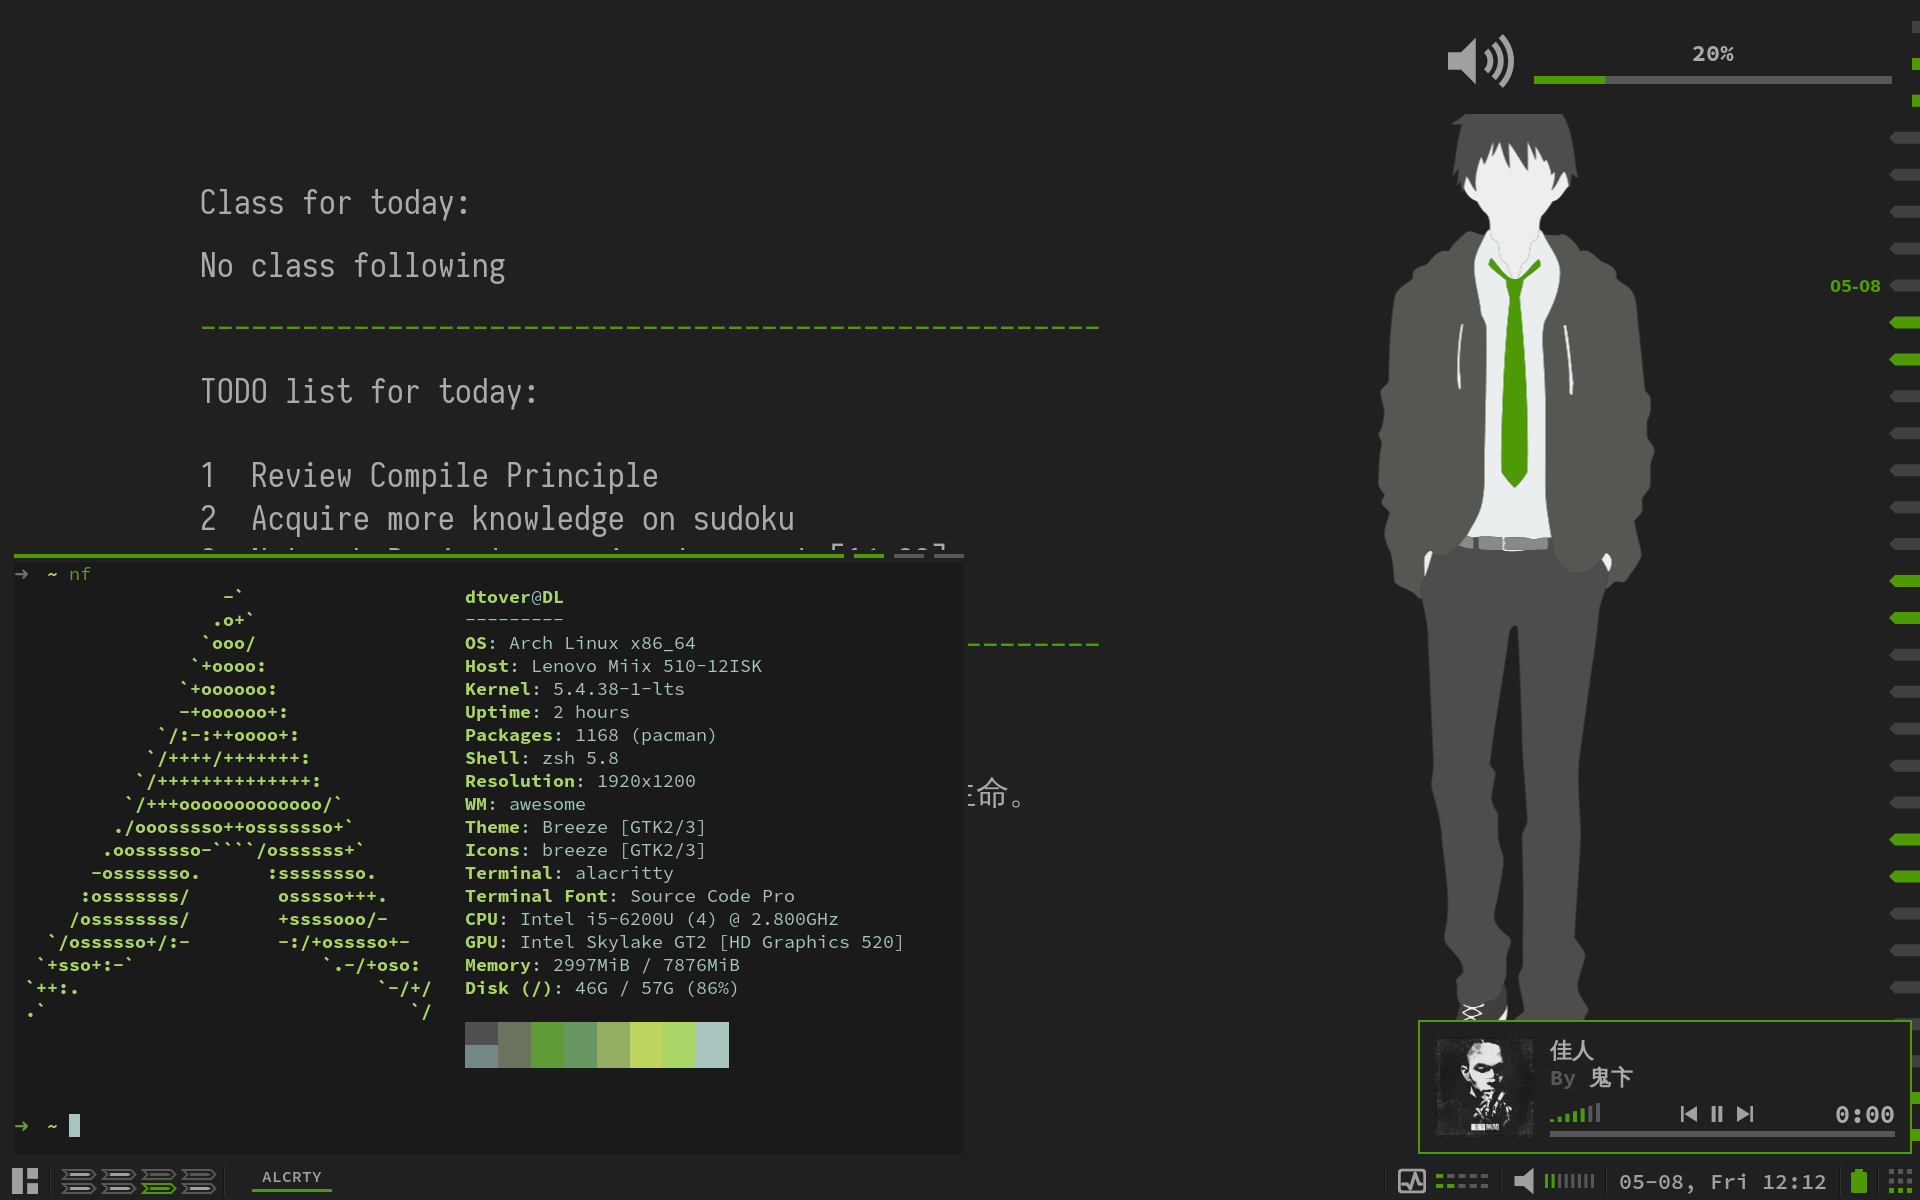
Task: Open the dotted grid icon in bar corner
Action: click(1900, 1181)
